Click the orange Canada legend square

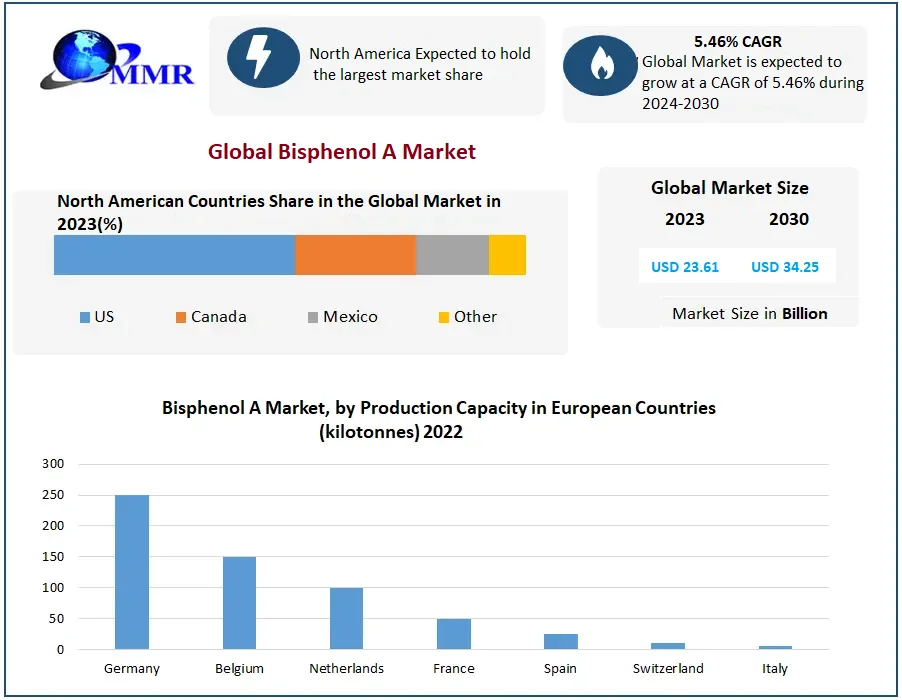tap(181, 317)
